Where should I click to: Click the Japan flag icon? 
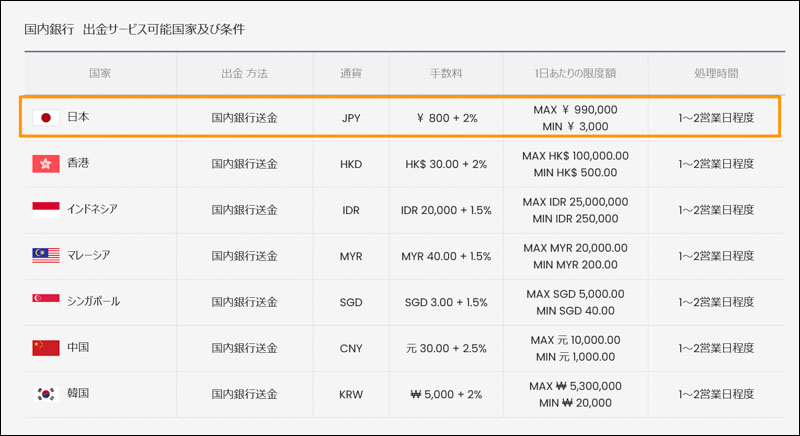point(46,118)
